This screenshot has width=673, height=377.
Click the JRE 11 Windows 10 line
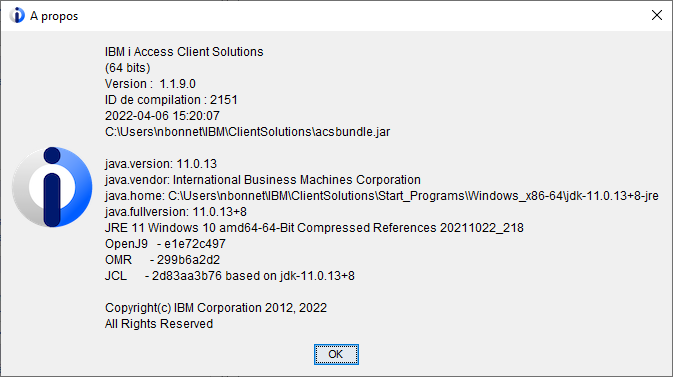pos(314,228)
